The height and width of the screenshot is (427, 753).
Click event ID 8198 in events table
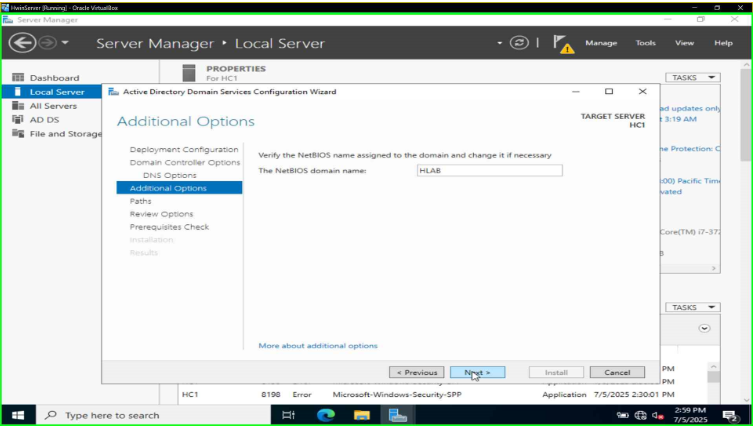click(271, 394)
